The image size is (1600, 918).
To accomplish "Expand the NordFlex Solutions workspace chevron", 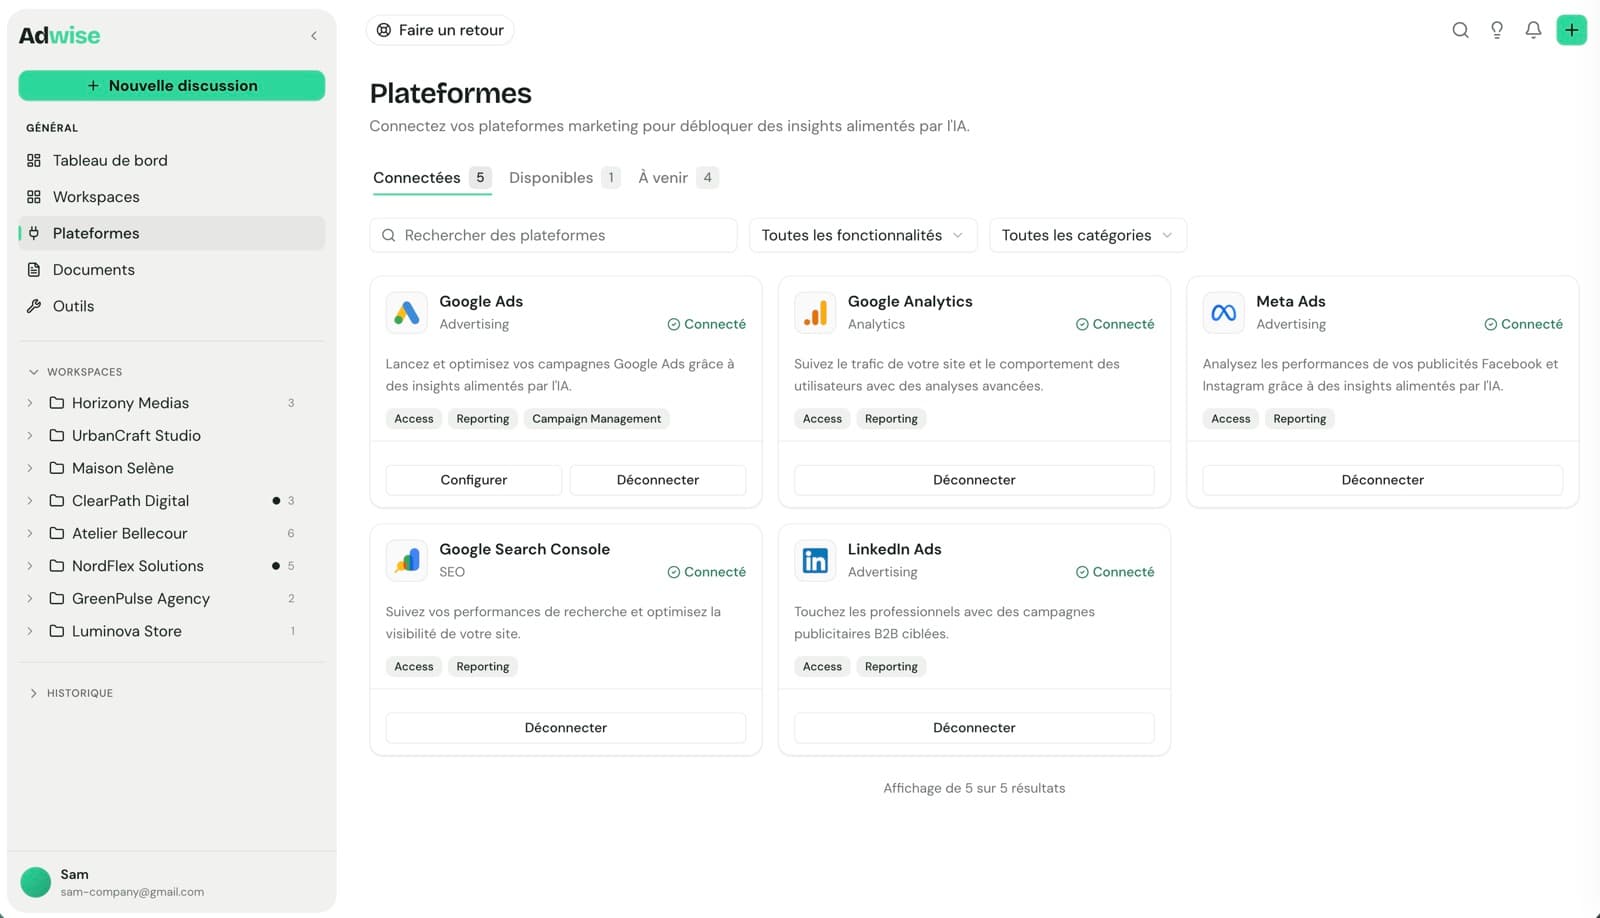I will (30, 566).
